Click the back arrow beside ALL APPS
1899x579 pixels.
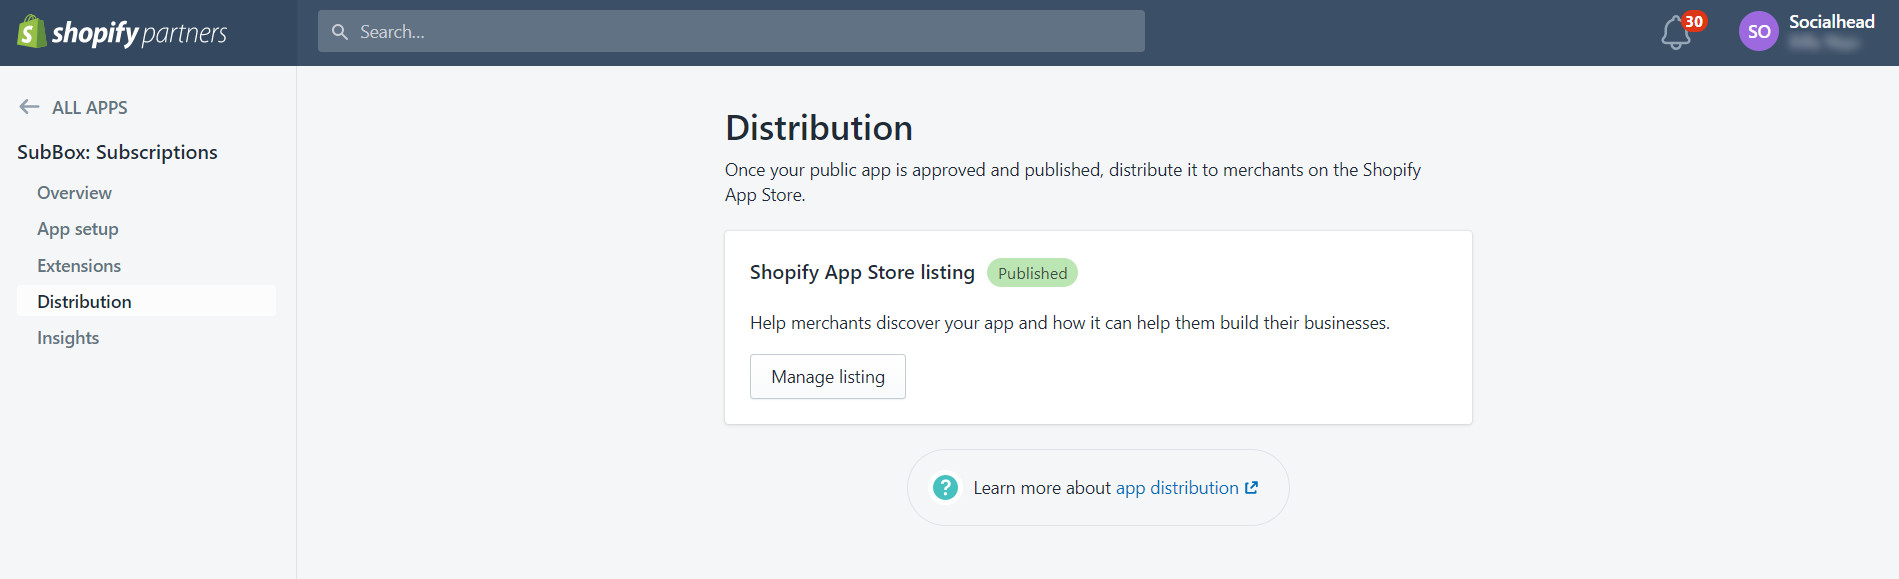[29, 106]
